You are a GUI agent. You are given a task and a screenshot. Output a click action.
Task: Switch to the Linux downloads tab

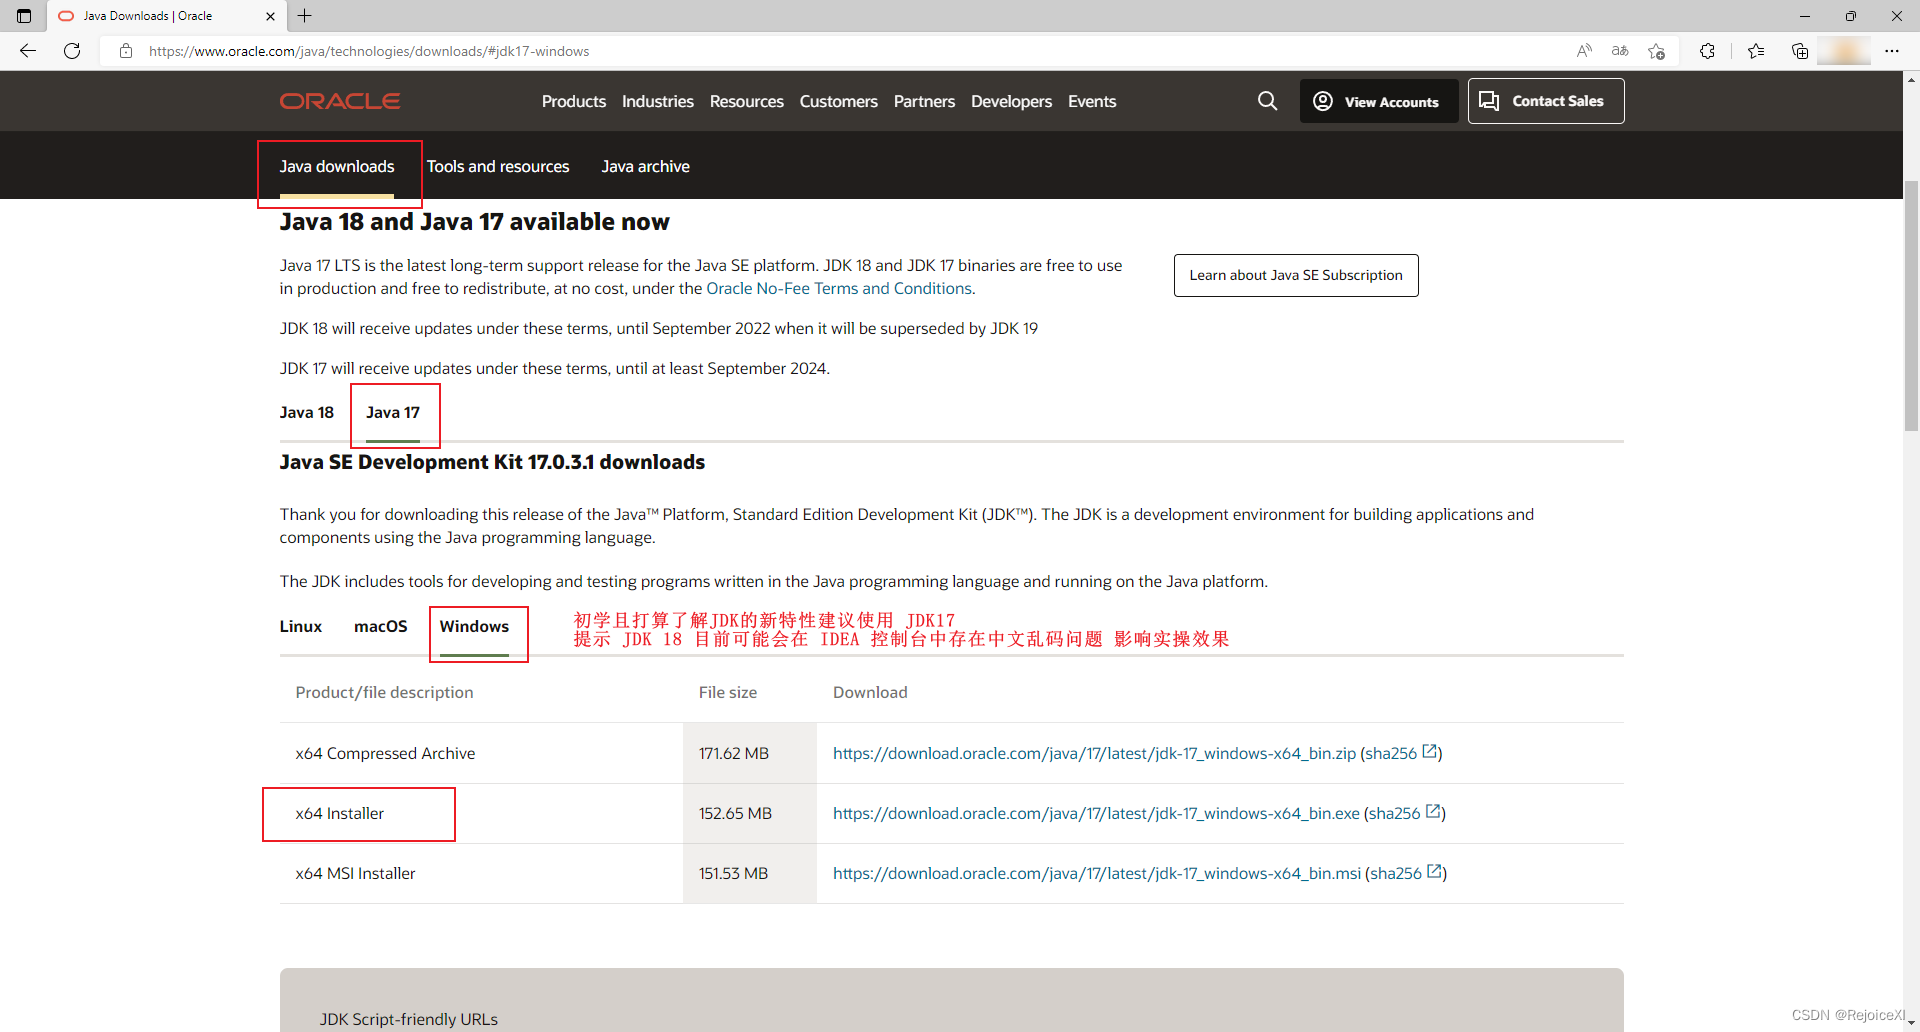[301, 626]
